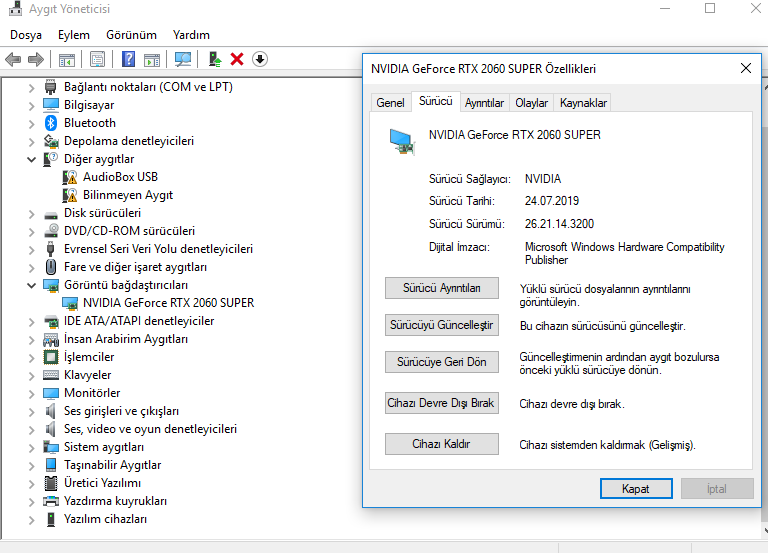Switch to the Kaynaklar tab
Image resolution: width=768 pixels, height=553 pixels.
pyautogui.click(x=583, y=103)
